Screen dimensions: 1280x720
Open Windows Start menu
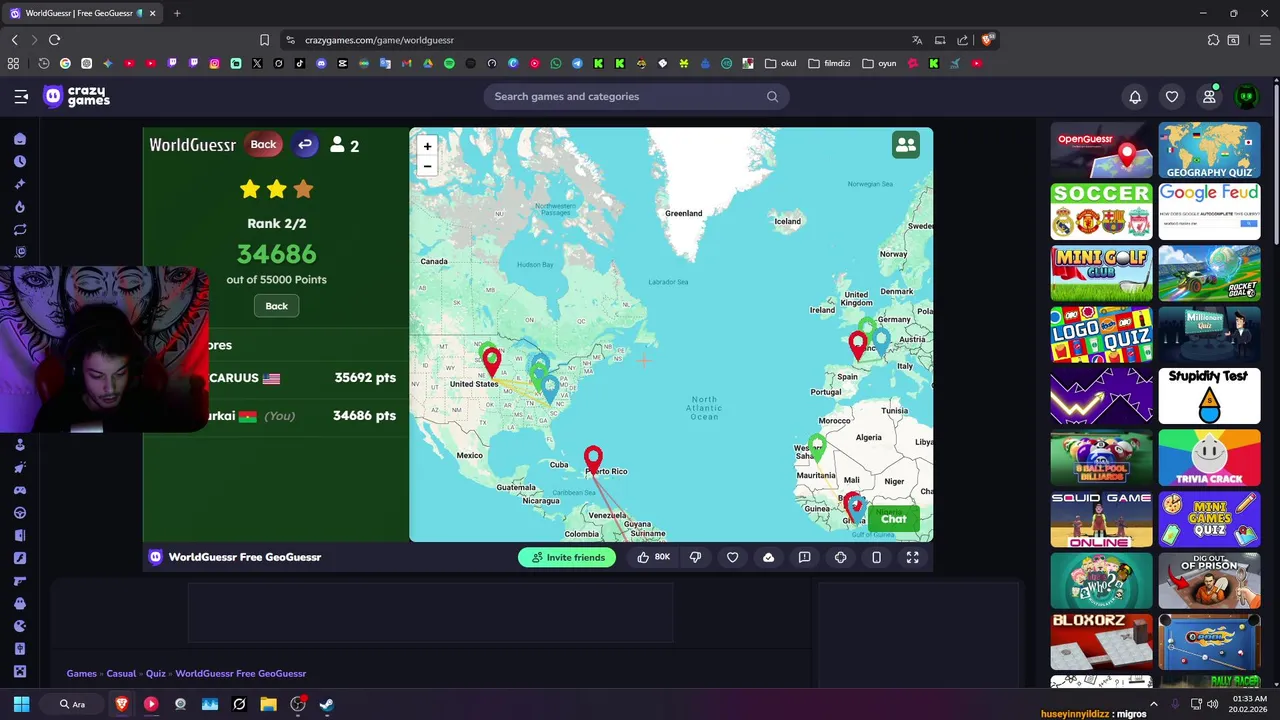point(21,704)
